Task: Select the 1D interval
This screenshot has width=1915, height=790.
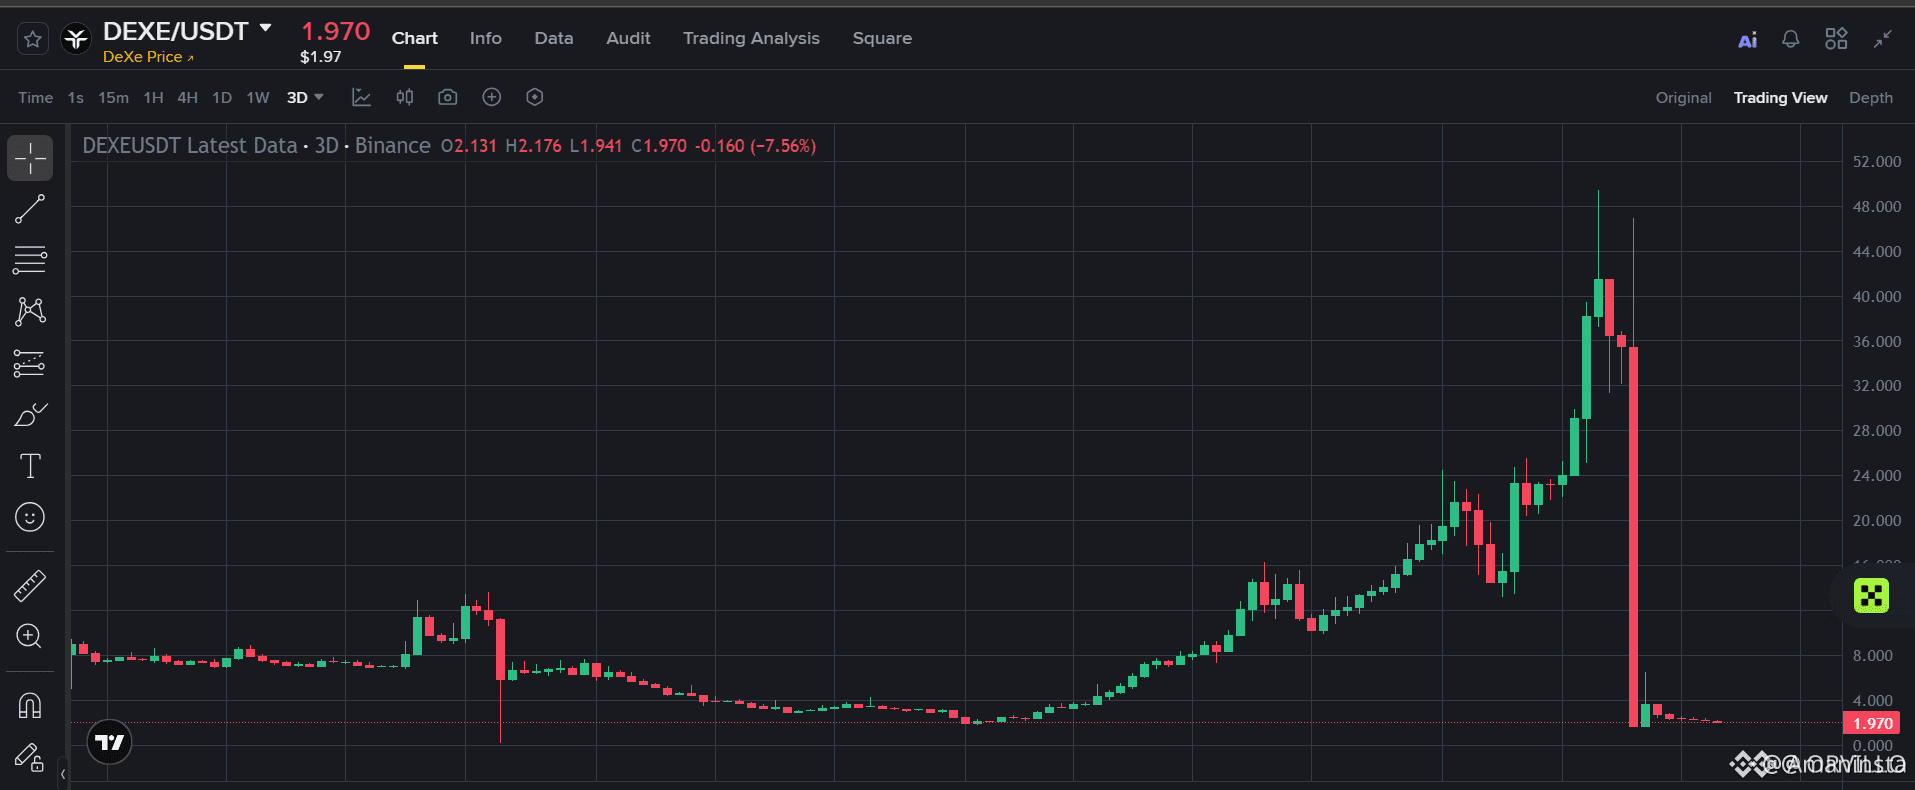Action: 222,98
